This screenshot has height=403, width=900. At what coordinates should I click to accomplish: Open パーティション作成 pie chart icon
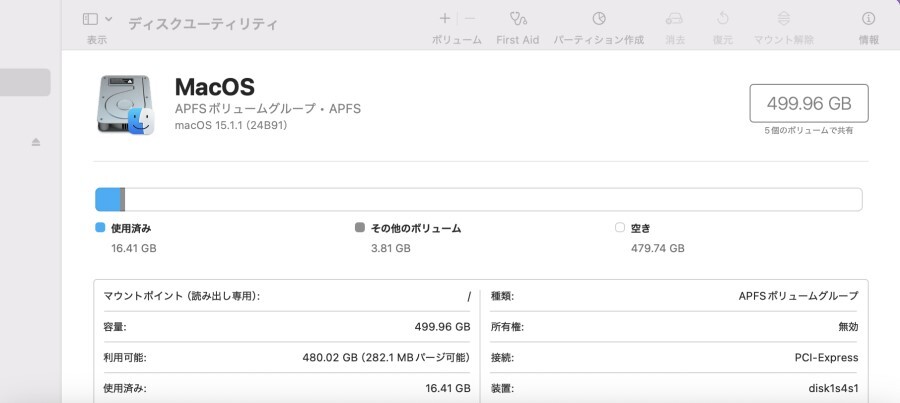[599, 18]
